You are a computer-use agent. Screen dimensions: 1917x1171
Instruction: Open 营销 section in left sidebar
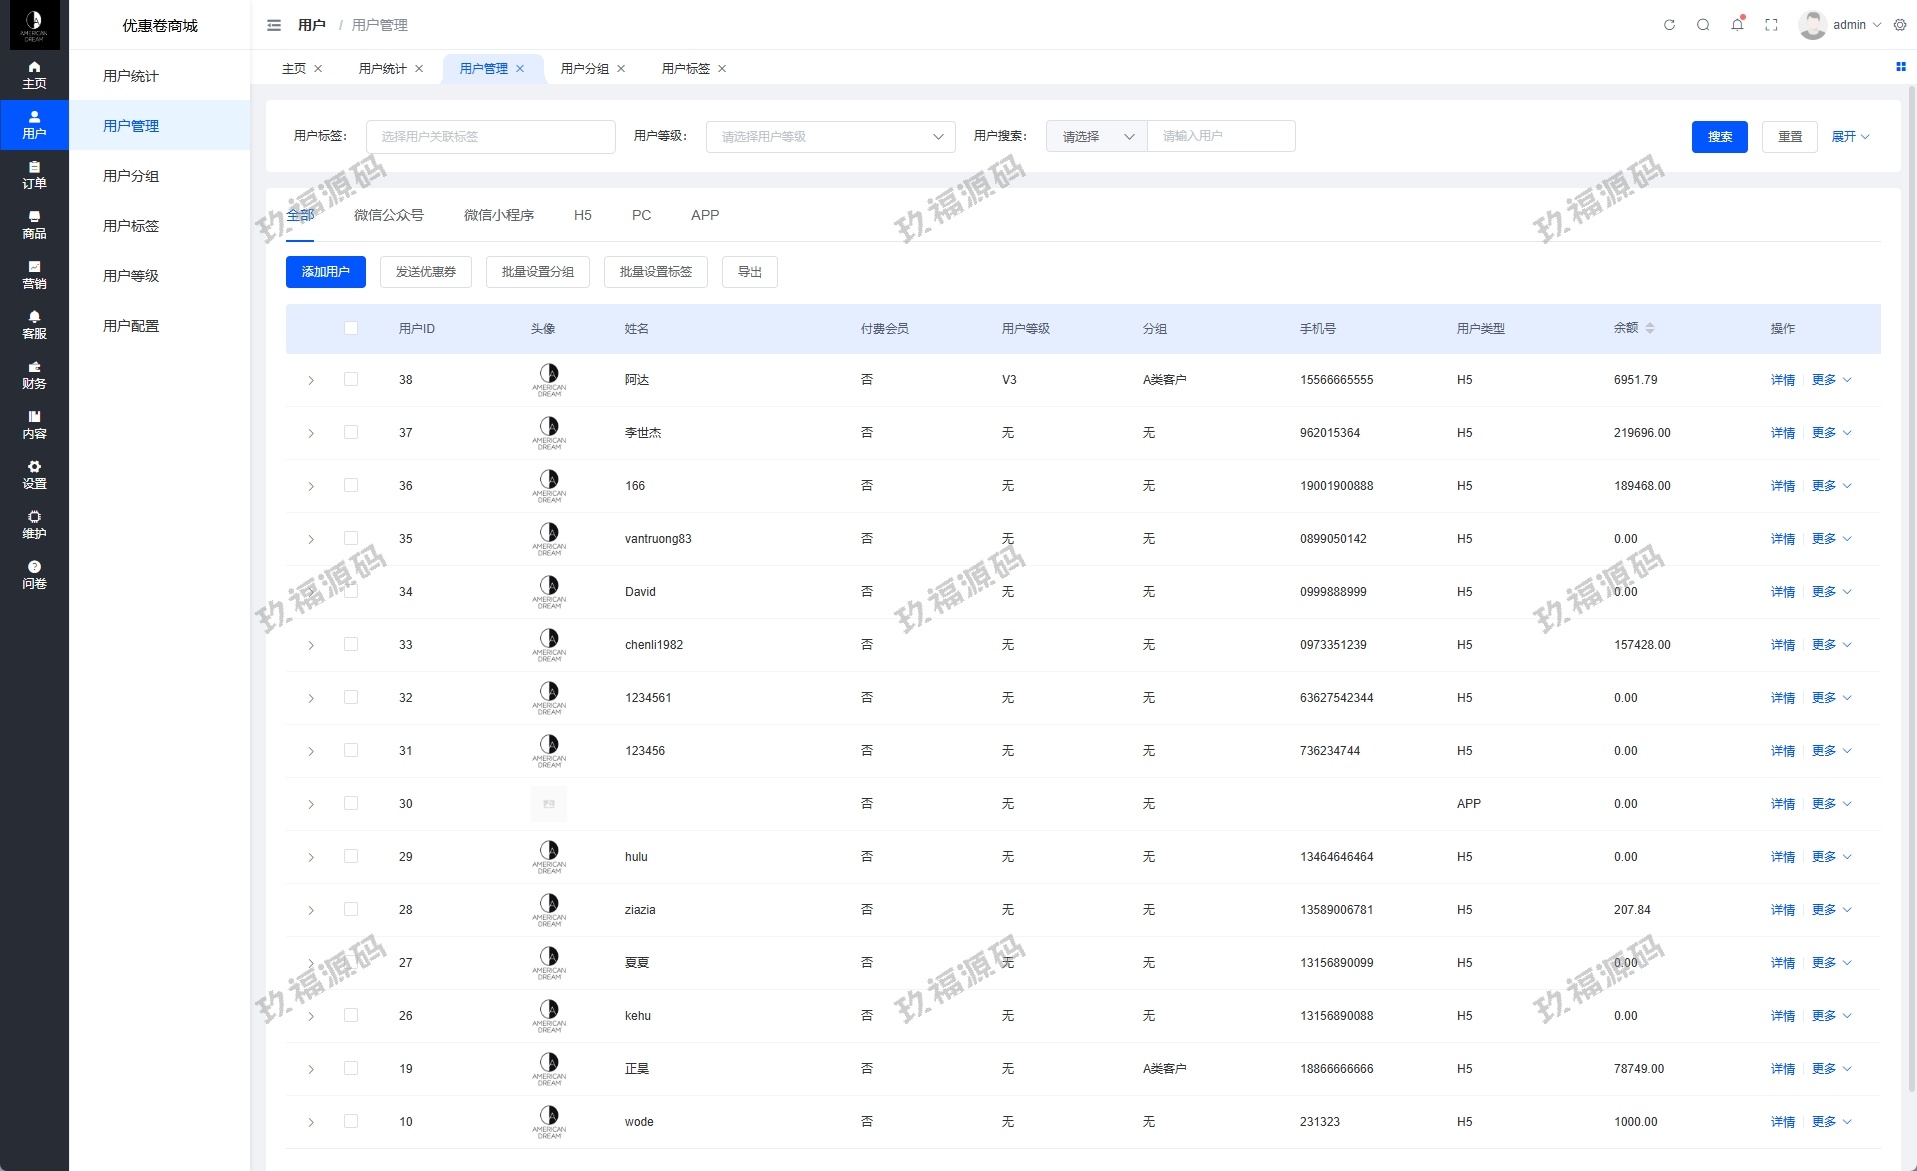[34, 275]
